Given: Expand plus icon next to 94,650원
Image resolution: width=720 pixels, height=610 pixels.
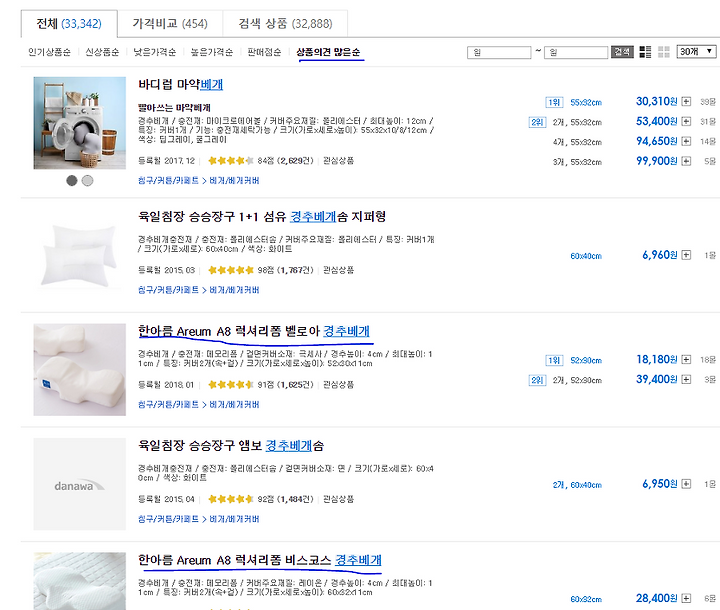Looking at the screenshot, I should point(686,141).
